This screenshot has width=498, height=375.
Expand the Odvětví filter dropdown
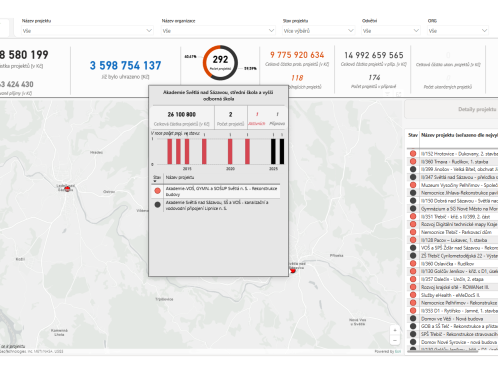pyautogui.click(x=391, y=31)
